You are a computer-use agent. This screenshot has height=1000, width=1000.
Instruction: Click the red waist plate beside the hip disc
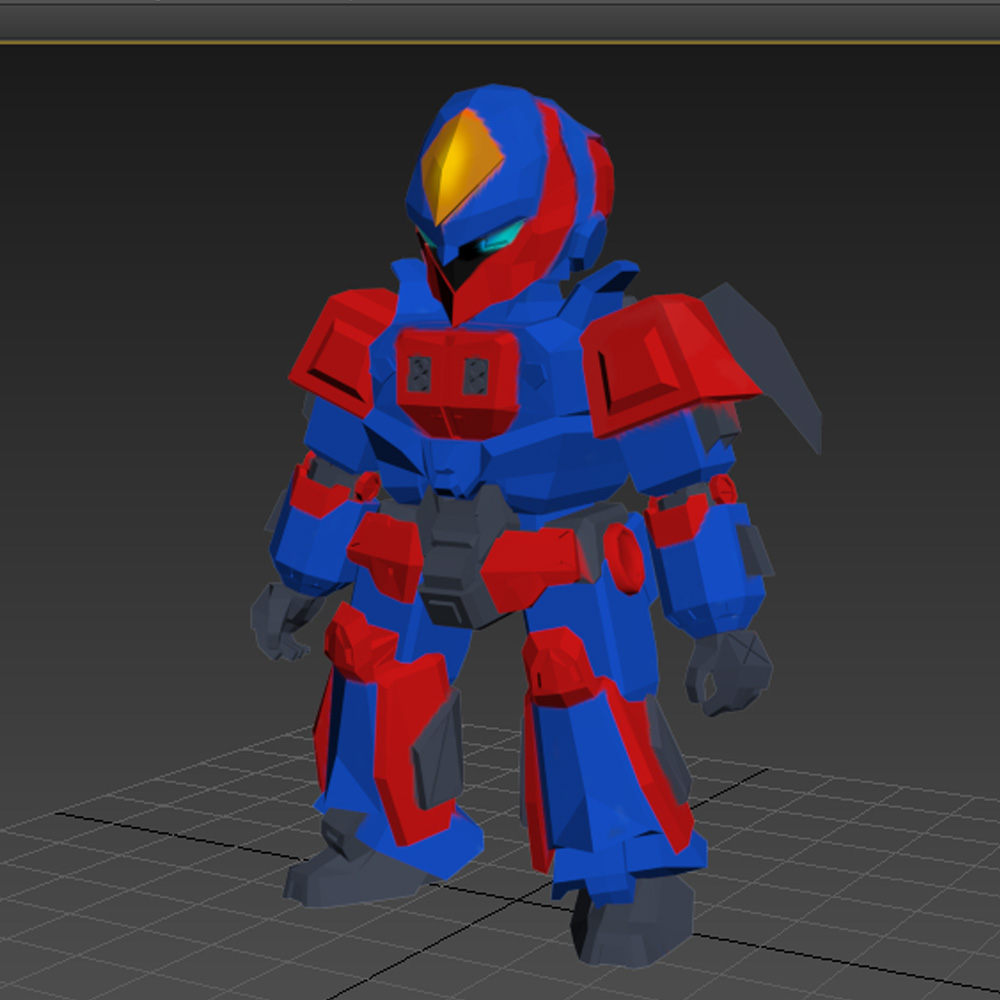[x=530, y=565]
